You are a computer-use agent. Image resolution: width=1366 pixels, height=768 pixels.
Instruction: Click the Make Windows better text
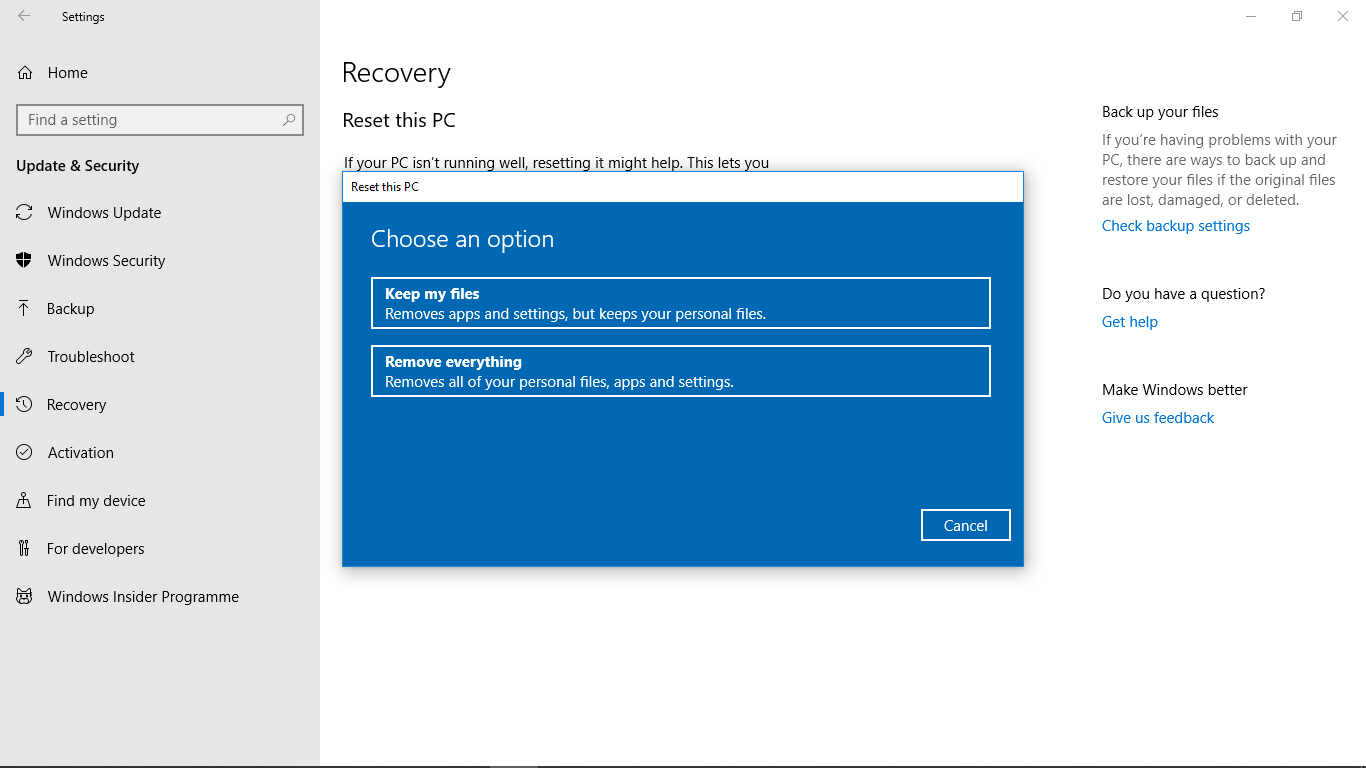coord(1175,390)
